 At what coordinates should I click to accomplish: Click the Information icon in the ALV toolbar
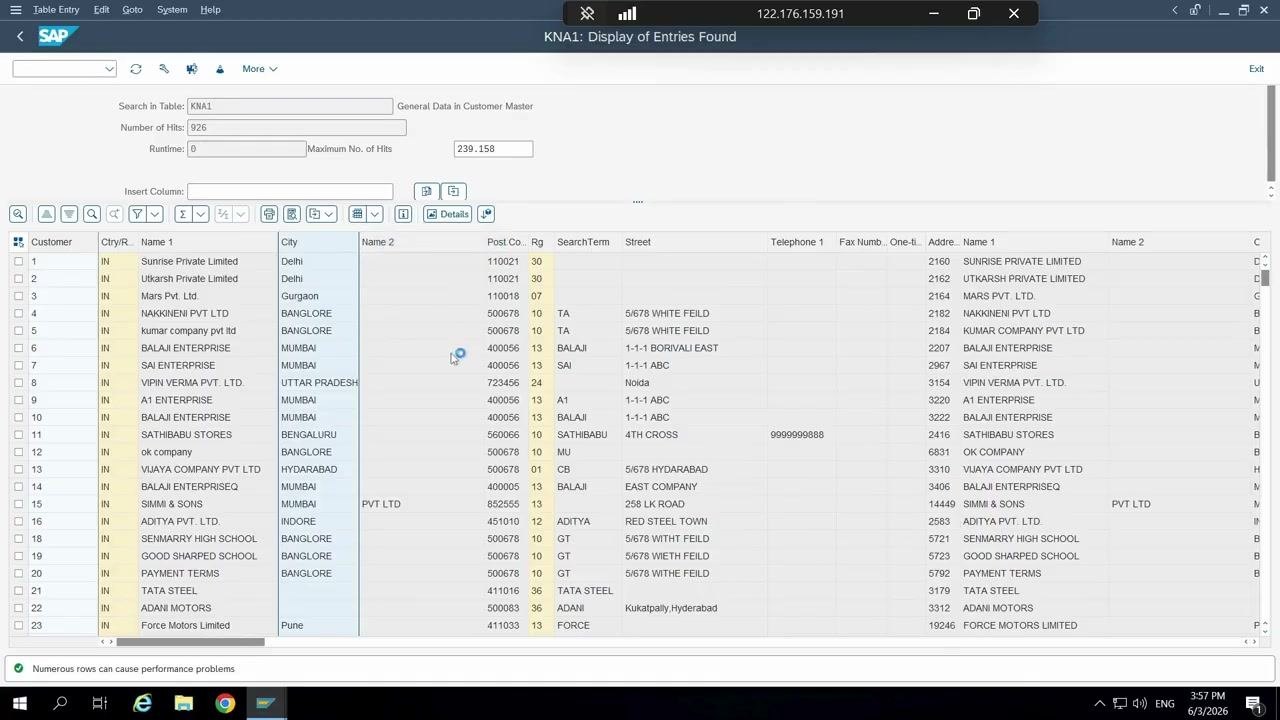point(403,214)
